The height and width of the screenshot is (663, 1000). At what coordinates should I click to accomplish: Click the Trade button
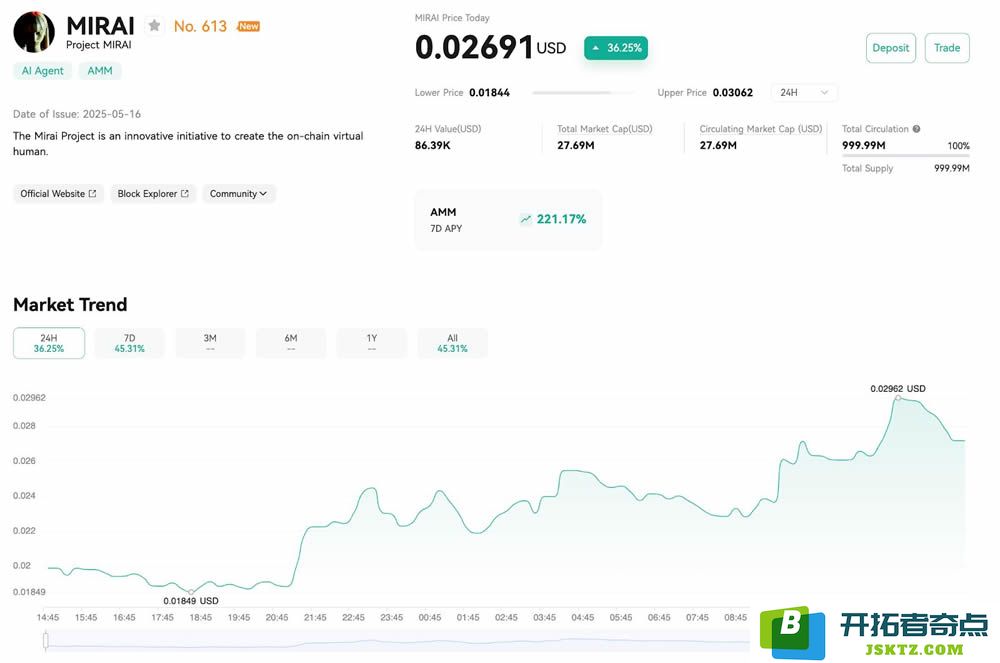(947, 48)
